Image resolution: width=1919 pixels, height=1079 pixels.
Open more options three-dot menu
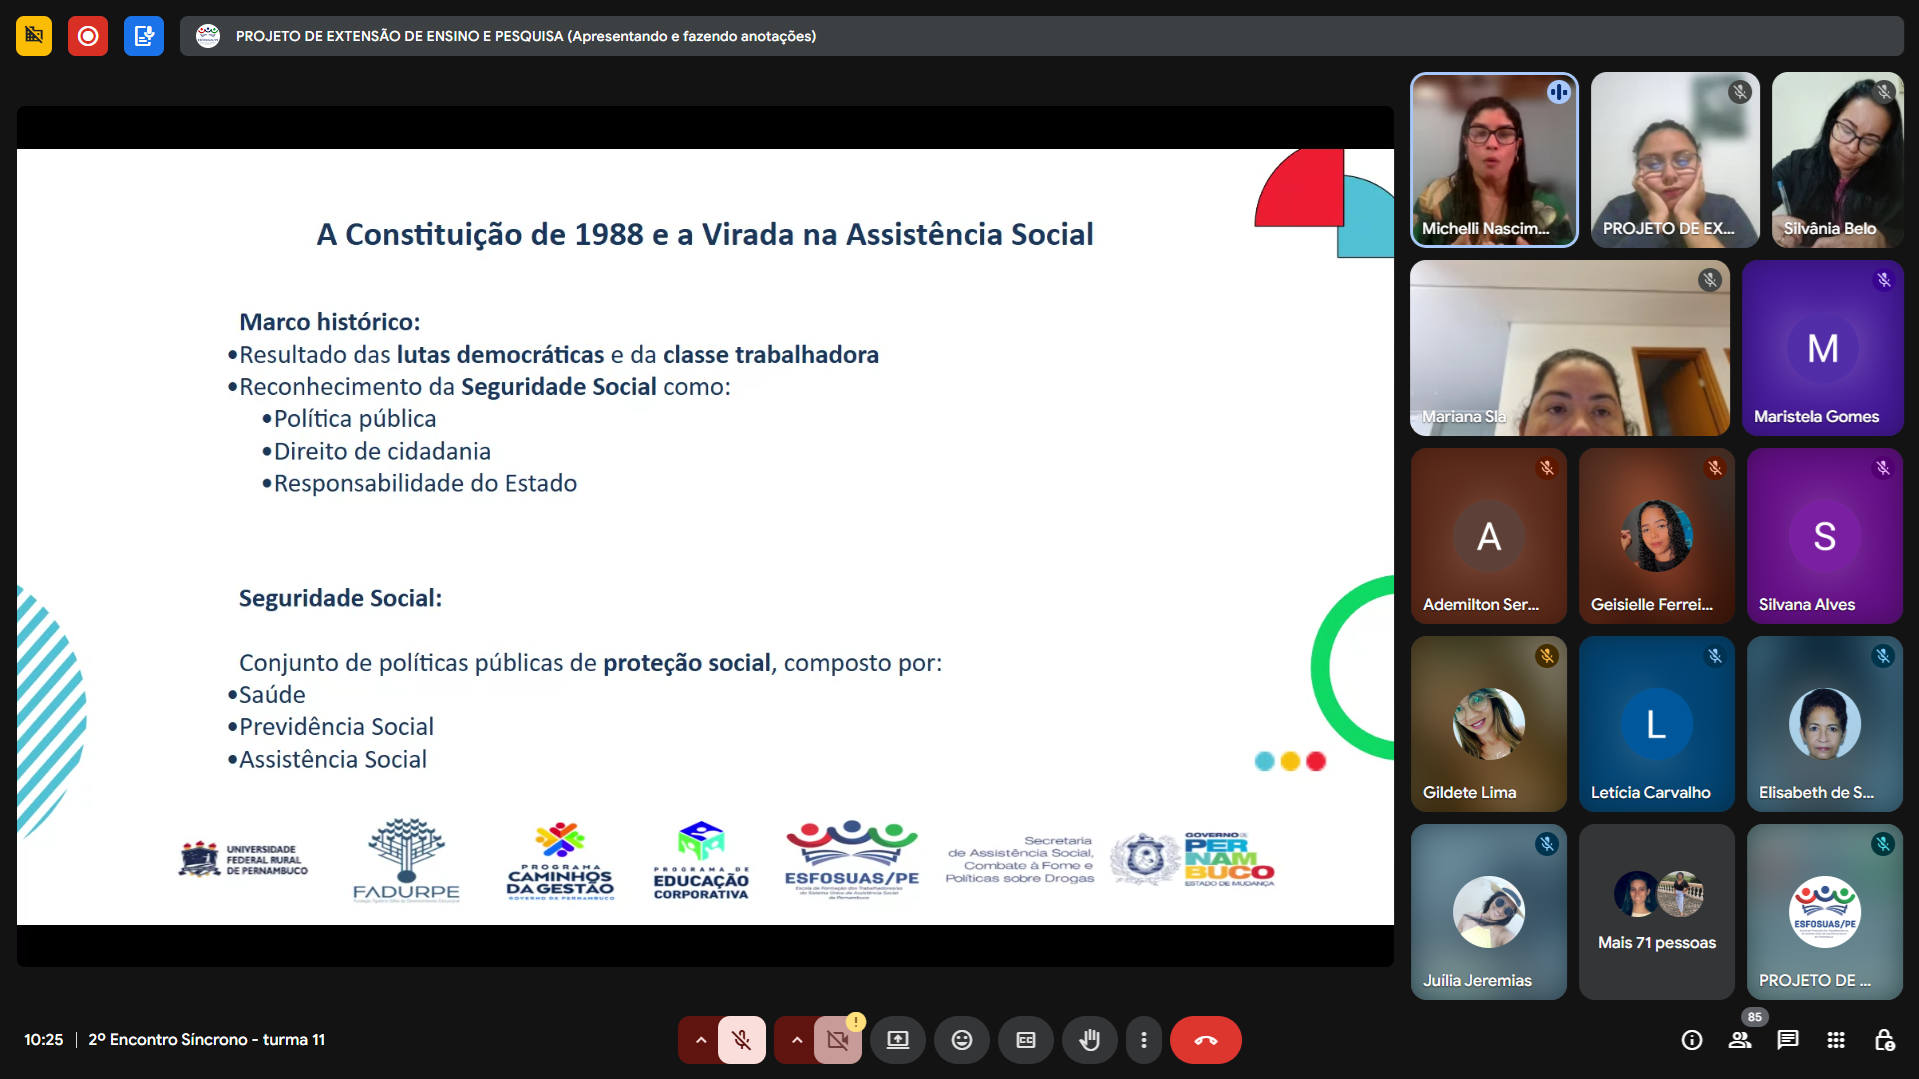pyautogui.click(x=1144, y=1040)
